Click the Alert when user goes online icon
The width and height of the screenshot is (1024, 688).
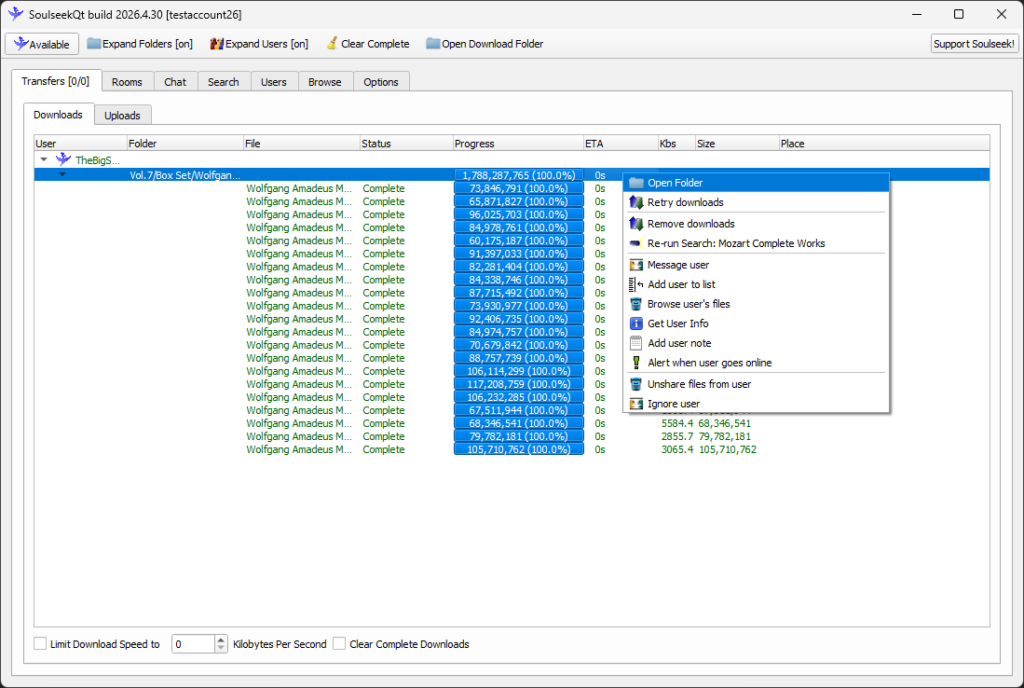[x=636, y=363]
